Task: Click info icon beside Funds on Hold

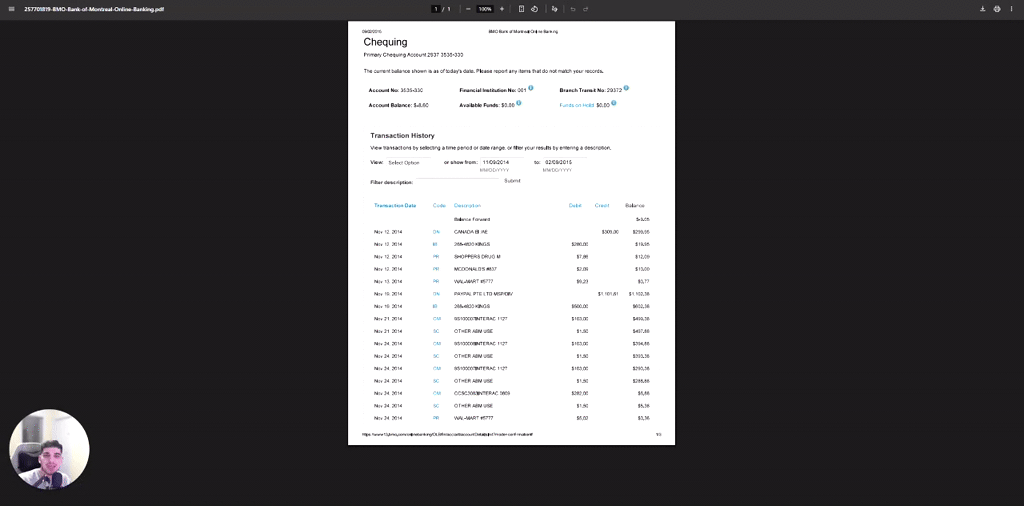Action: pyautogui.click(x=614, y=103)
